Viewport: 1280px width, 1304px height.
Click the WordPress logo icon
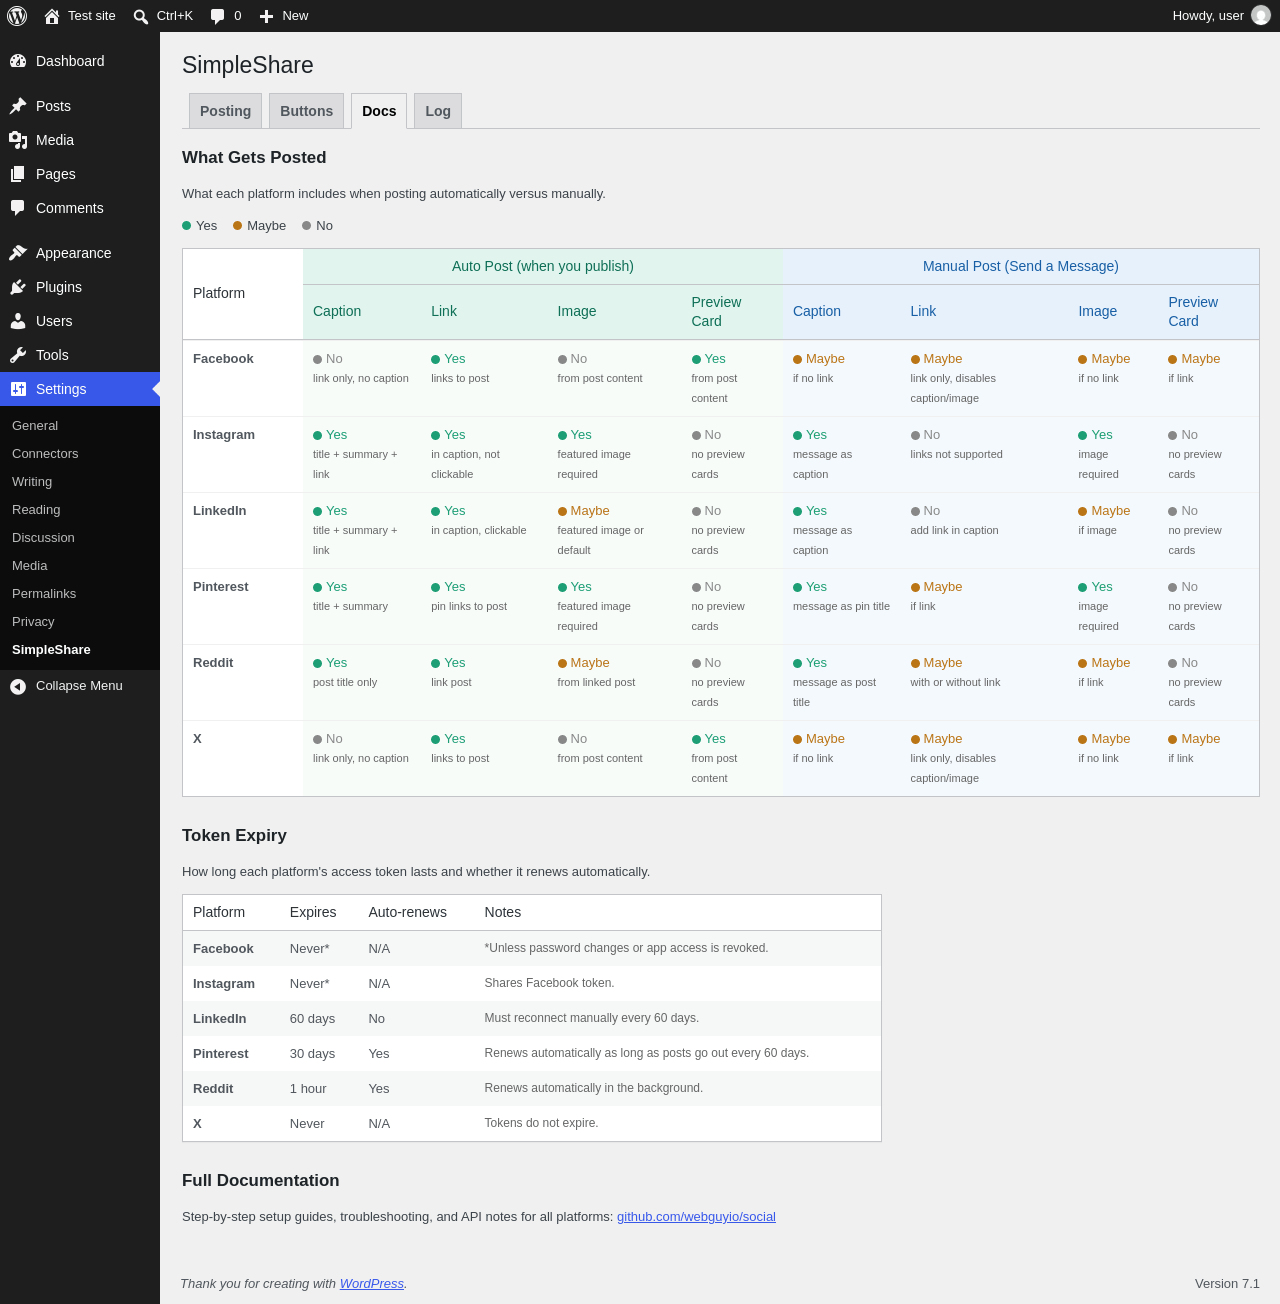click(x=17, y=16)
